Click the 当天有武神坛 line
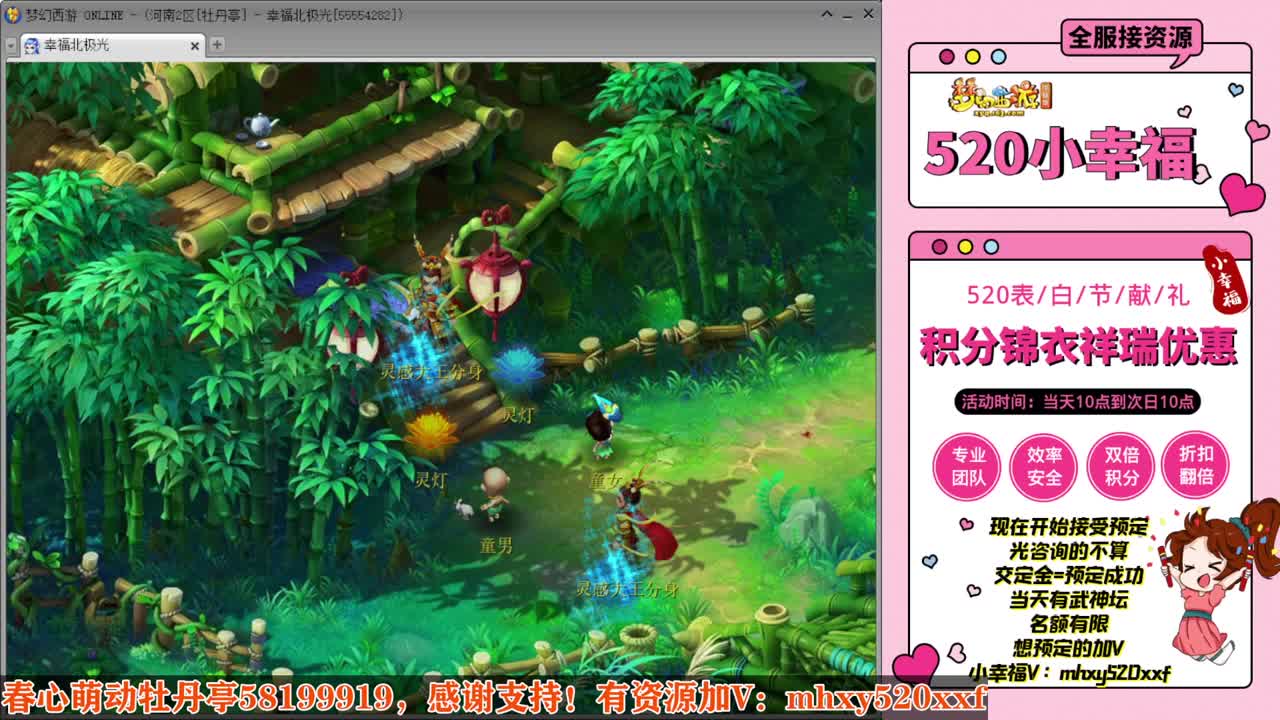Image resolution: width=1280 pixels, height=720 pixels. click(x=1069, y=599)
